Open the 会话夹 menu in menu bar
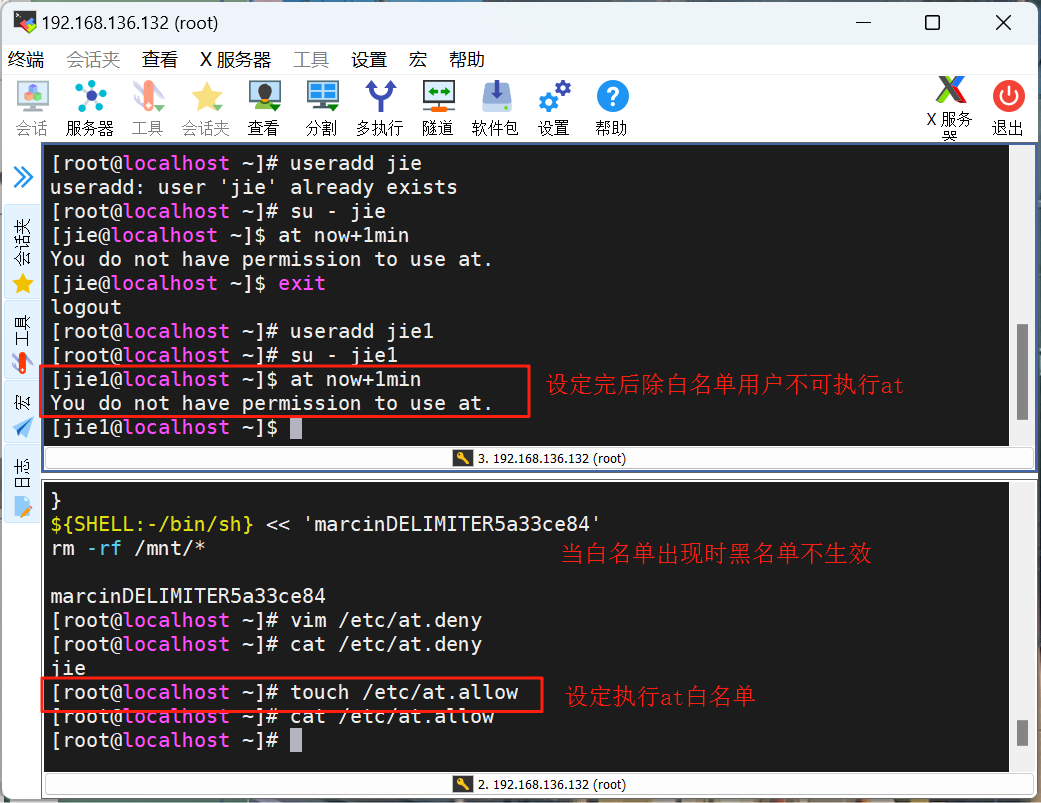Screen dimensions: 1041x803 93,60
